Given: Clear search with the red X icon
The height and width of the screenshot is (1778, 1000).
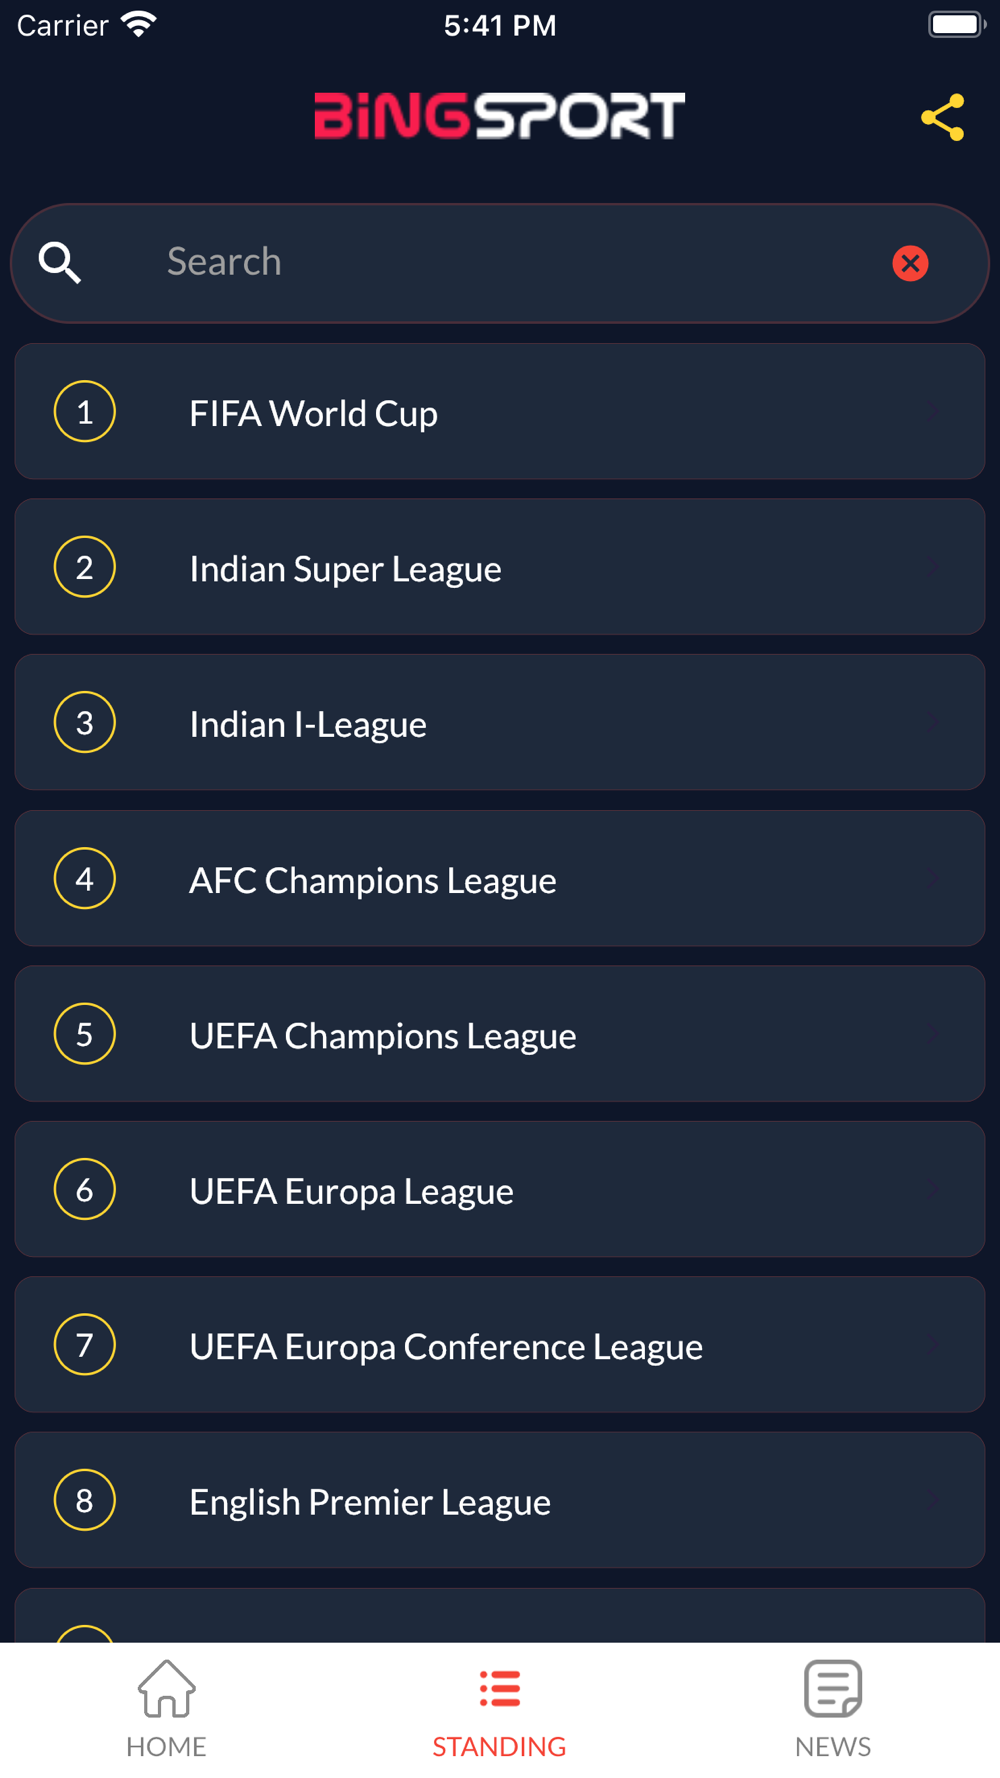Looking at the screenshot, I should click(x=910, y=263).
